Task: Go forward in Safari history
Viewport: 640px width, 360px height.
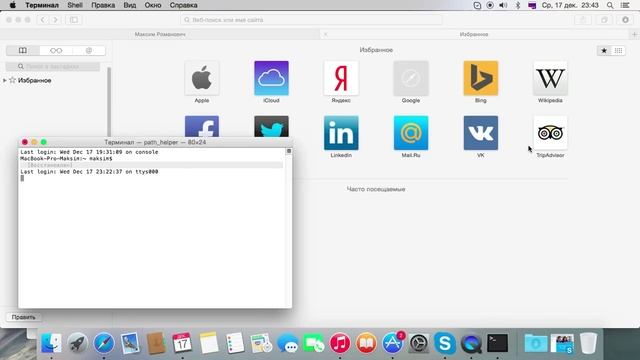Action: pyautogui.click(x=55, y=20)
